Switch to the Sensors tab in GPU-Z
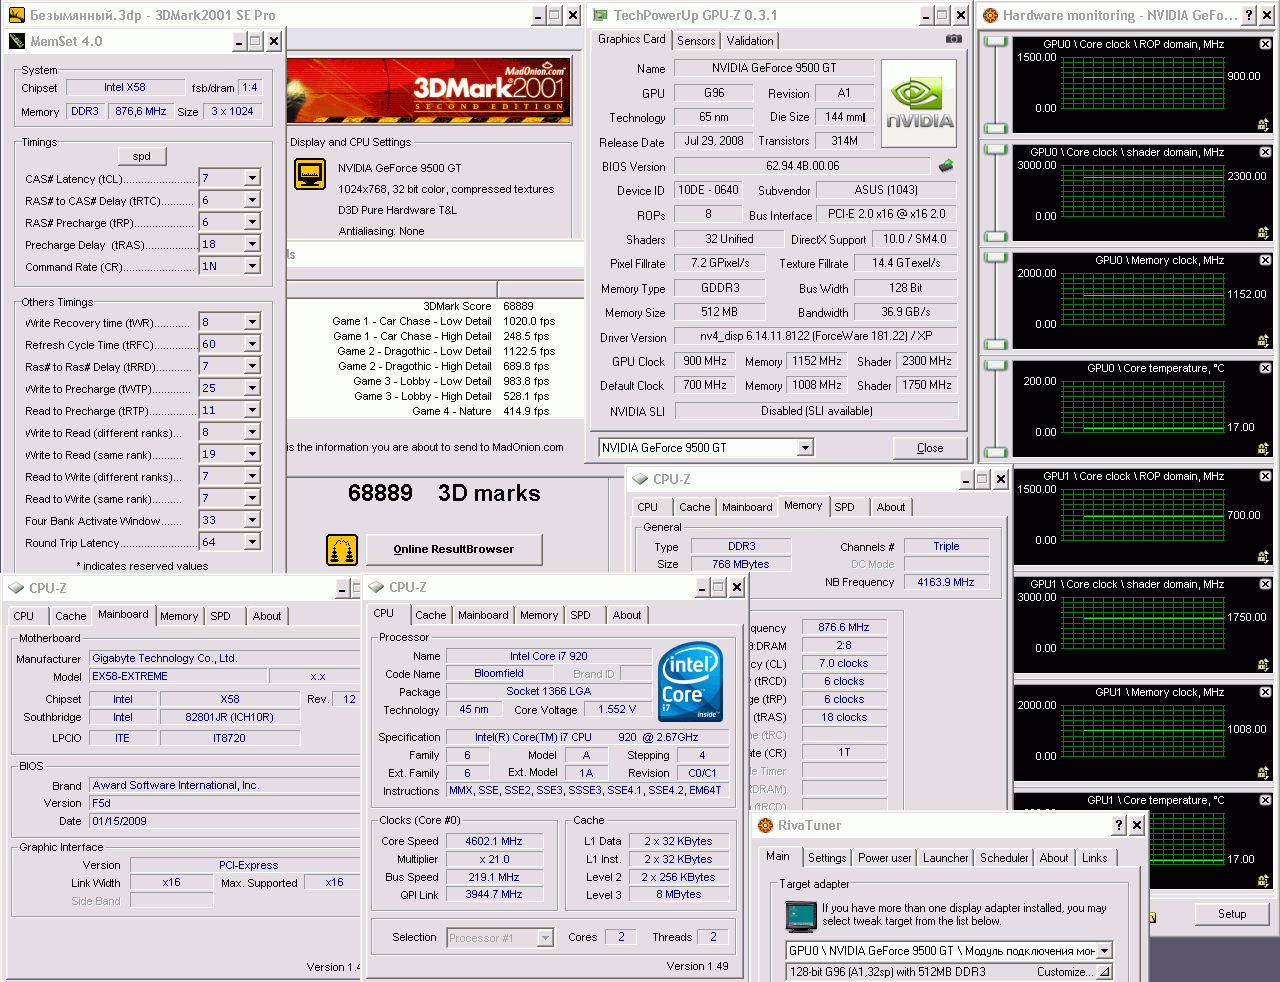Viewport: 1280px width, 982px height. (x=696, y=41)
